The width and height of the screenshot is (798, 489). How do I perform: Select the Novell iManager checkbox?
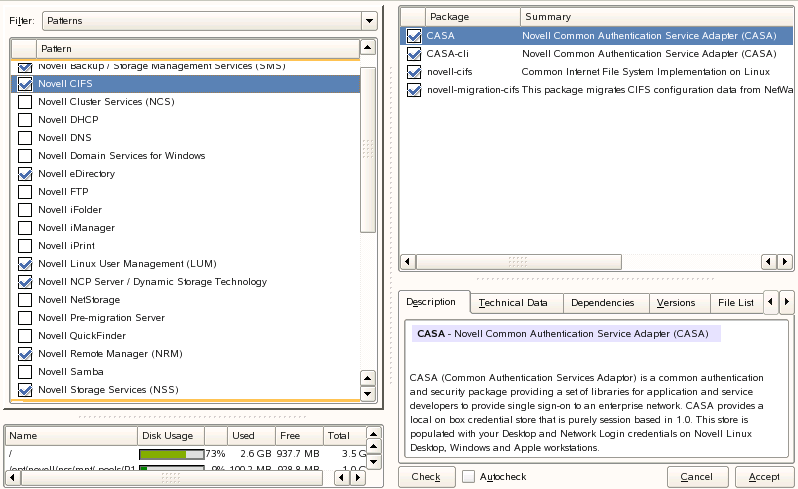[x=25, y=228]
